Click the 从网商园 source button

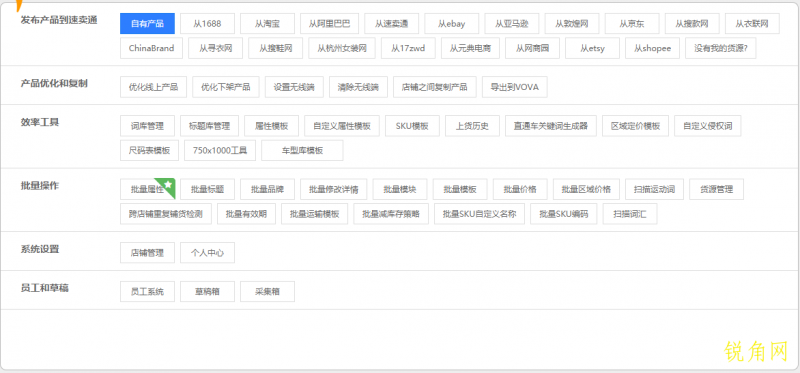pyautogui.click(x=533, y=48)
